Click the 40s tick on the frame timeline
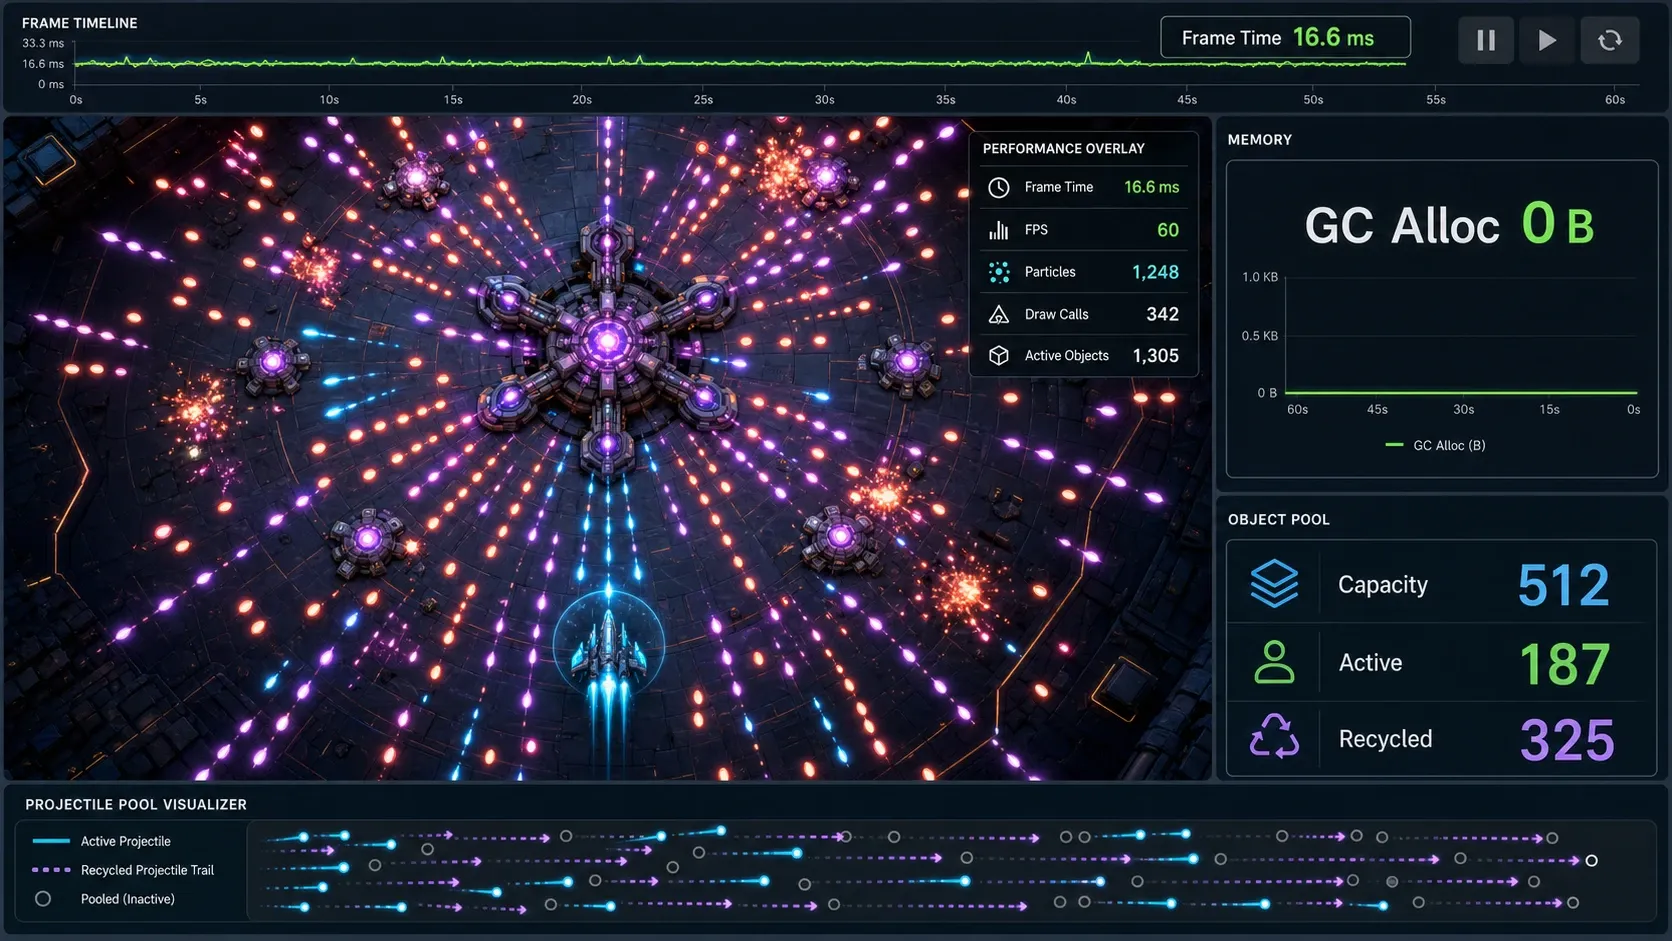The height and width of the screenshot is (941, 1672). (x=1066, y=100)
